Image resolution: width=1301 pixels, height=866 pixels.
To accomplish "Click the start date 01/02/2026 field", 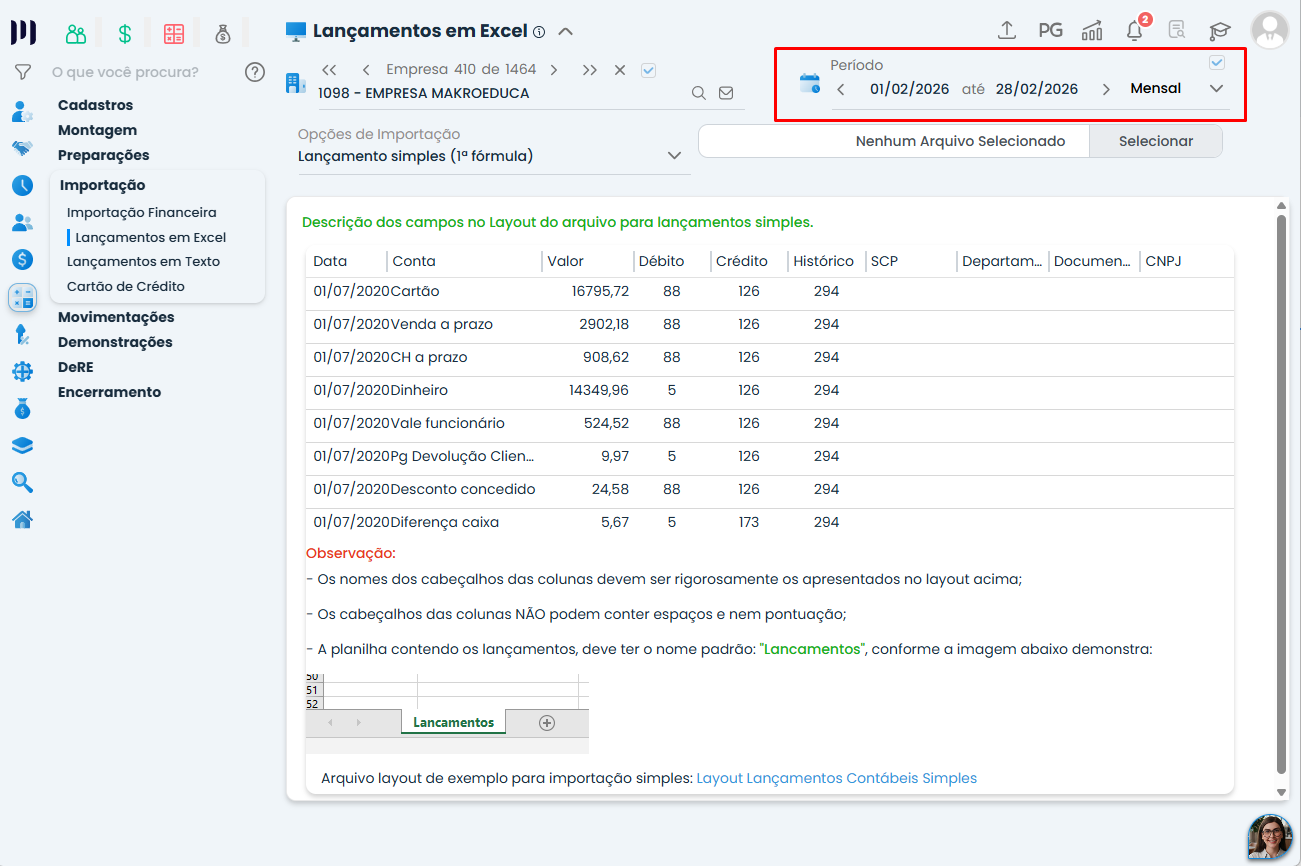I will click(x=909, y=89).
